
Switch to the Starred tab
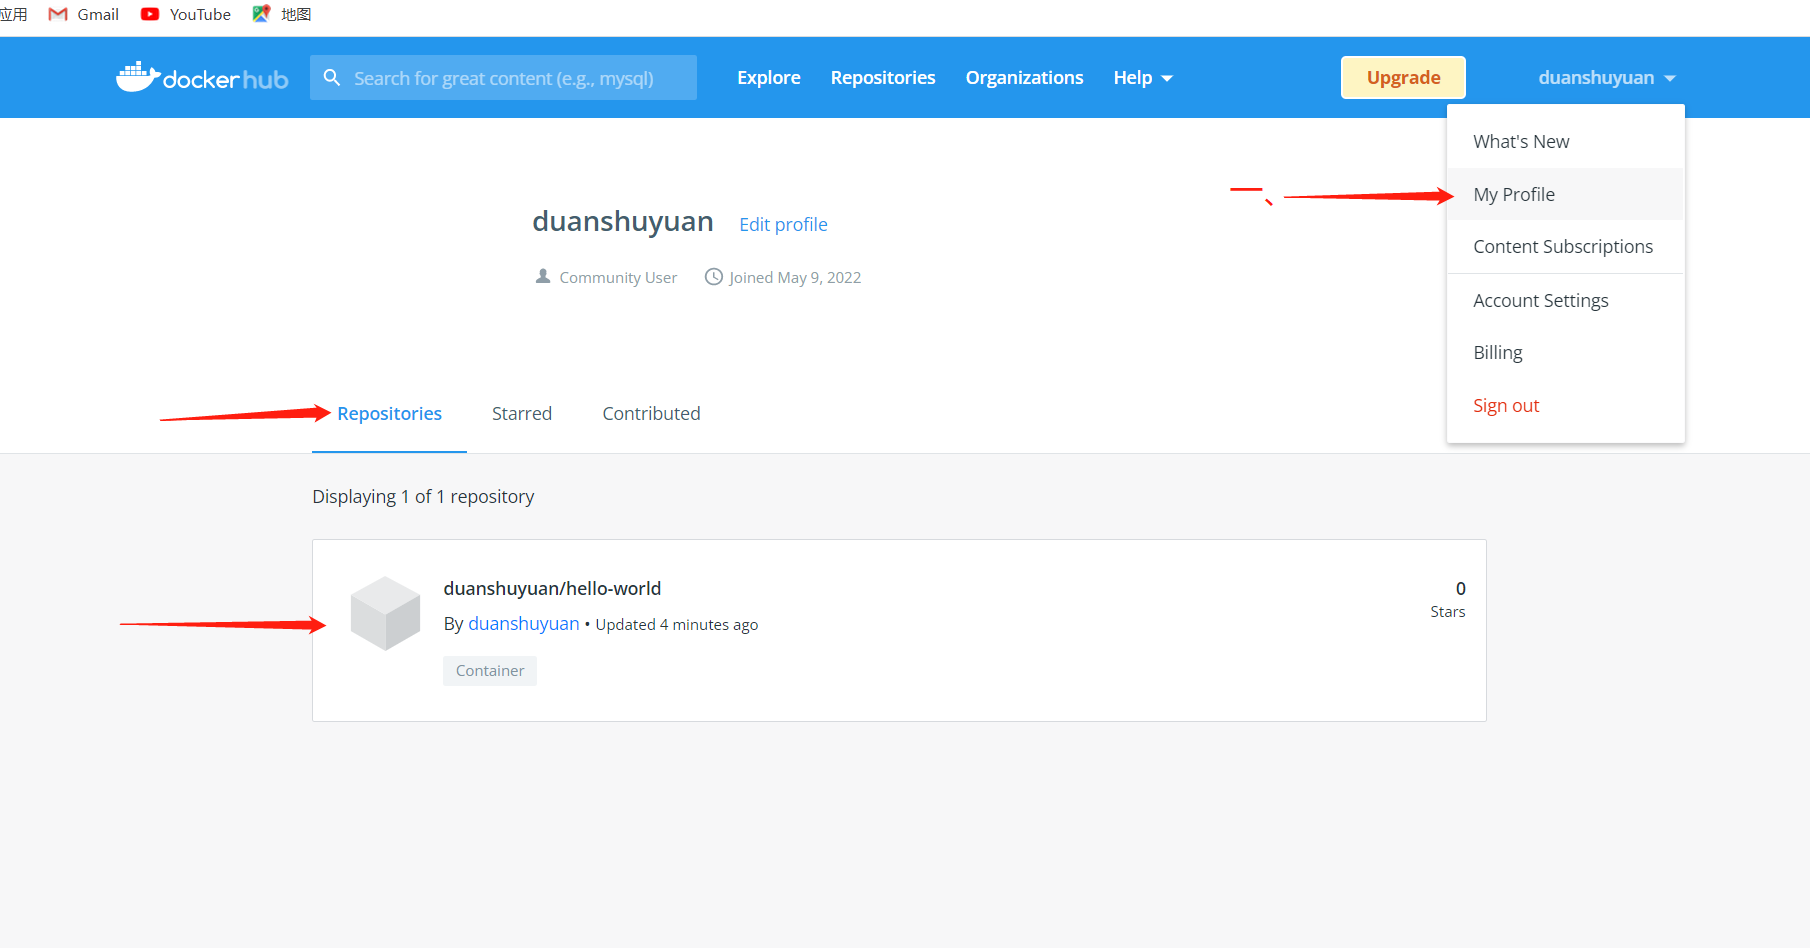[x=522, y=414]
